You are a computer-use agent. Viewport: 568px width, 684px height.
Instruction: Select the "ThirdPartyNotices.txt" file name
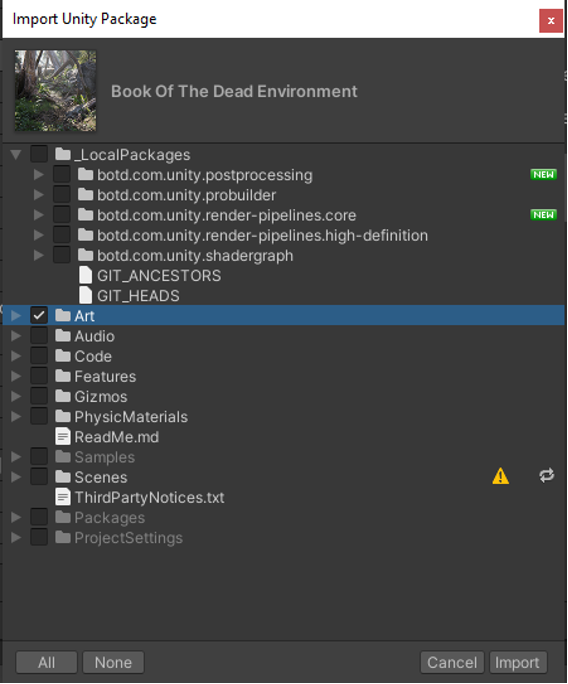pos(149,497)
